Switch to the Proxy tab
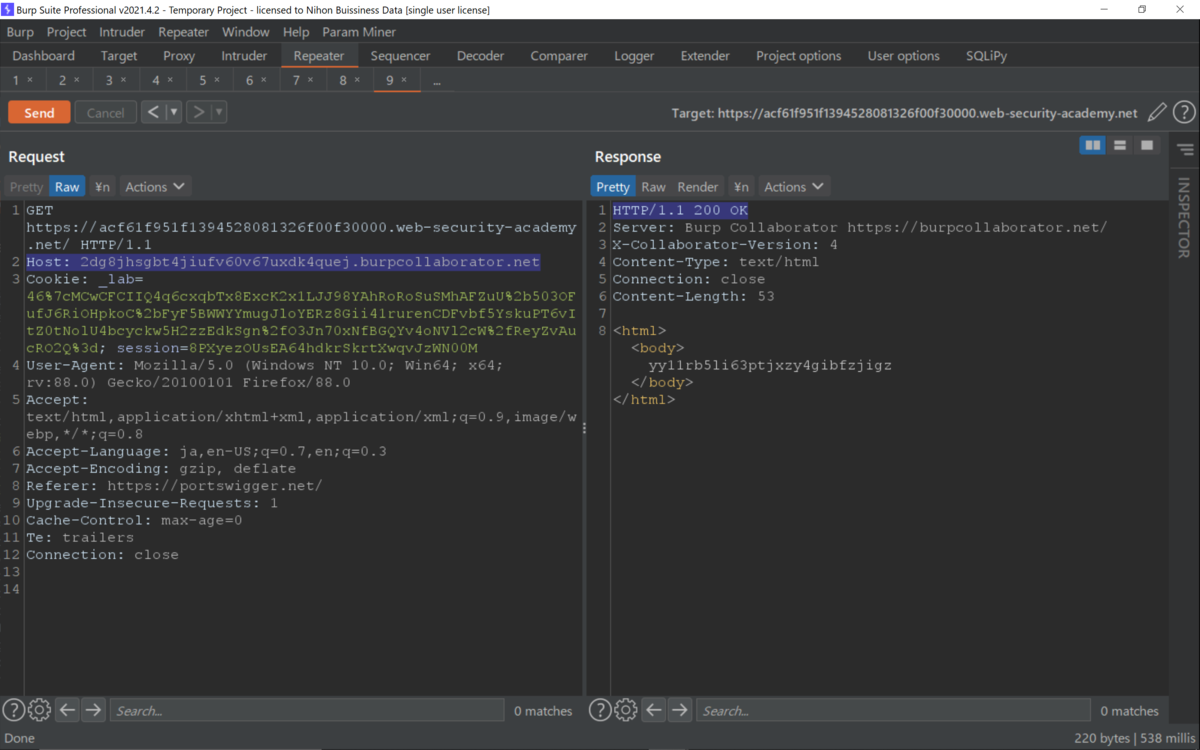The image size is (1200, 750). (179, 56)
